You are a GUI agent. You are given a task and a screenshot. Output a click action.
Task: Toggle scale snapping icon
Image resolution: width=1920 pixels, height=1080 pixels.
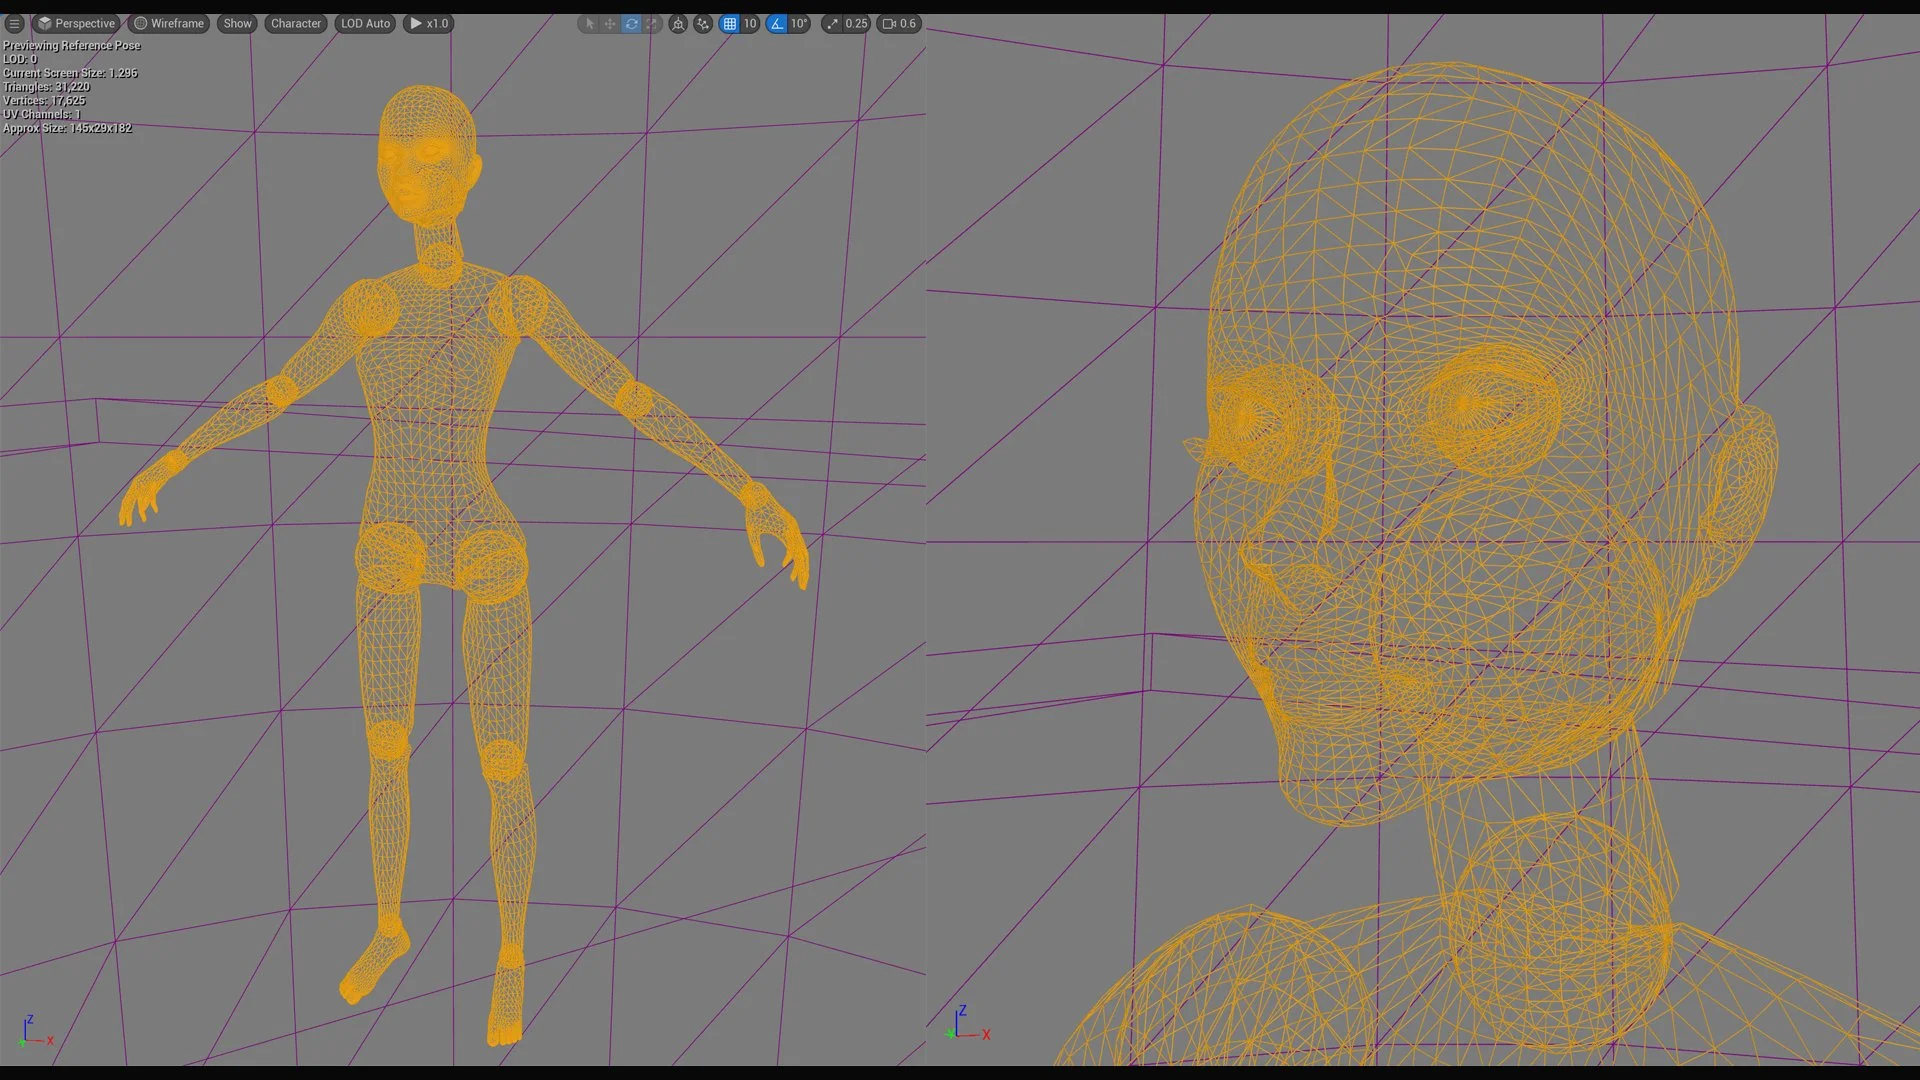832,23
